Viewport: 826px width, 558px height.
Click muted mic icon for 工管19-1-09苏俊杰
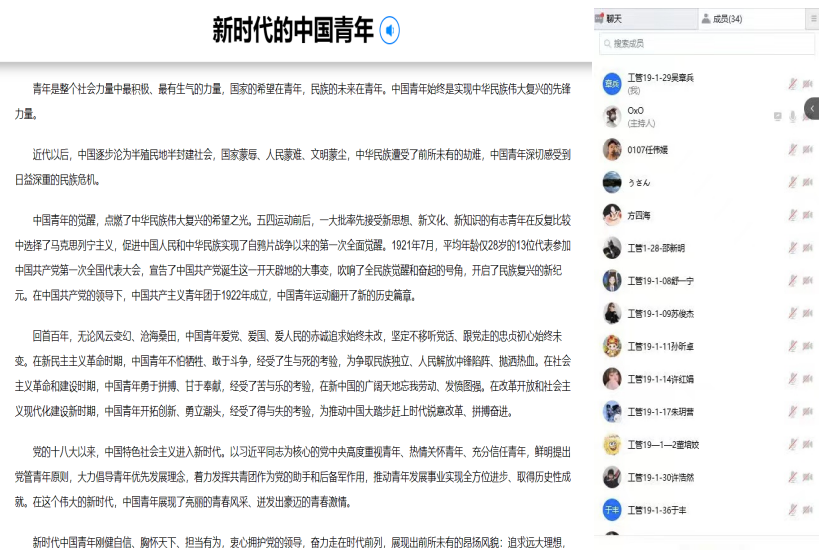pos(792,314)
